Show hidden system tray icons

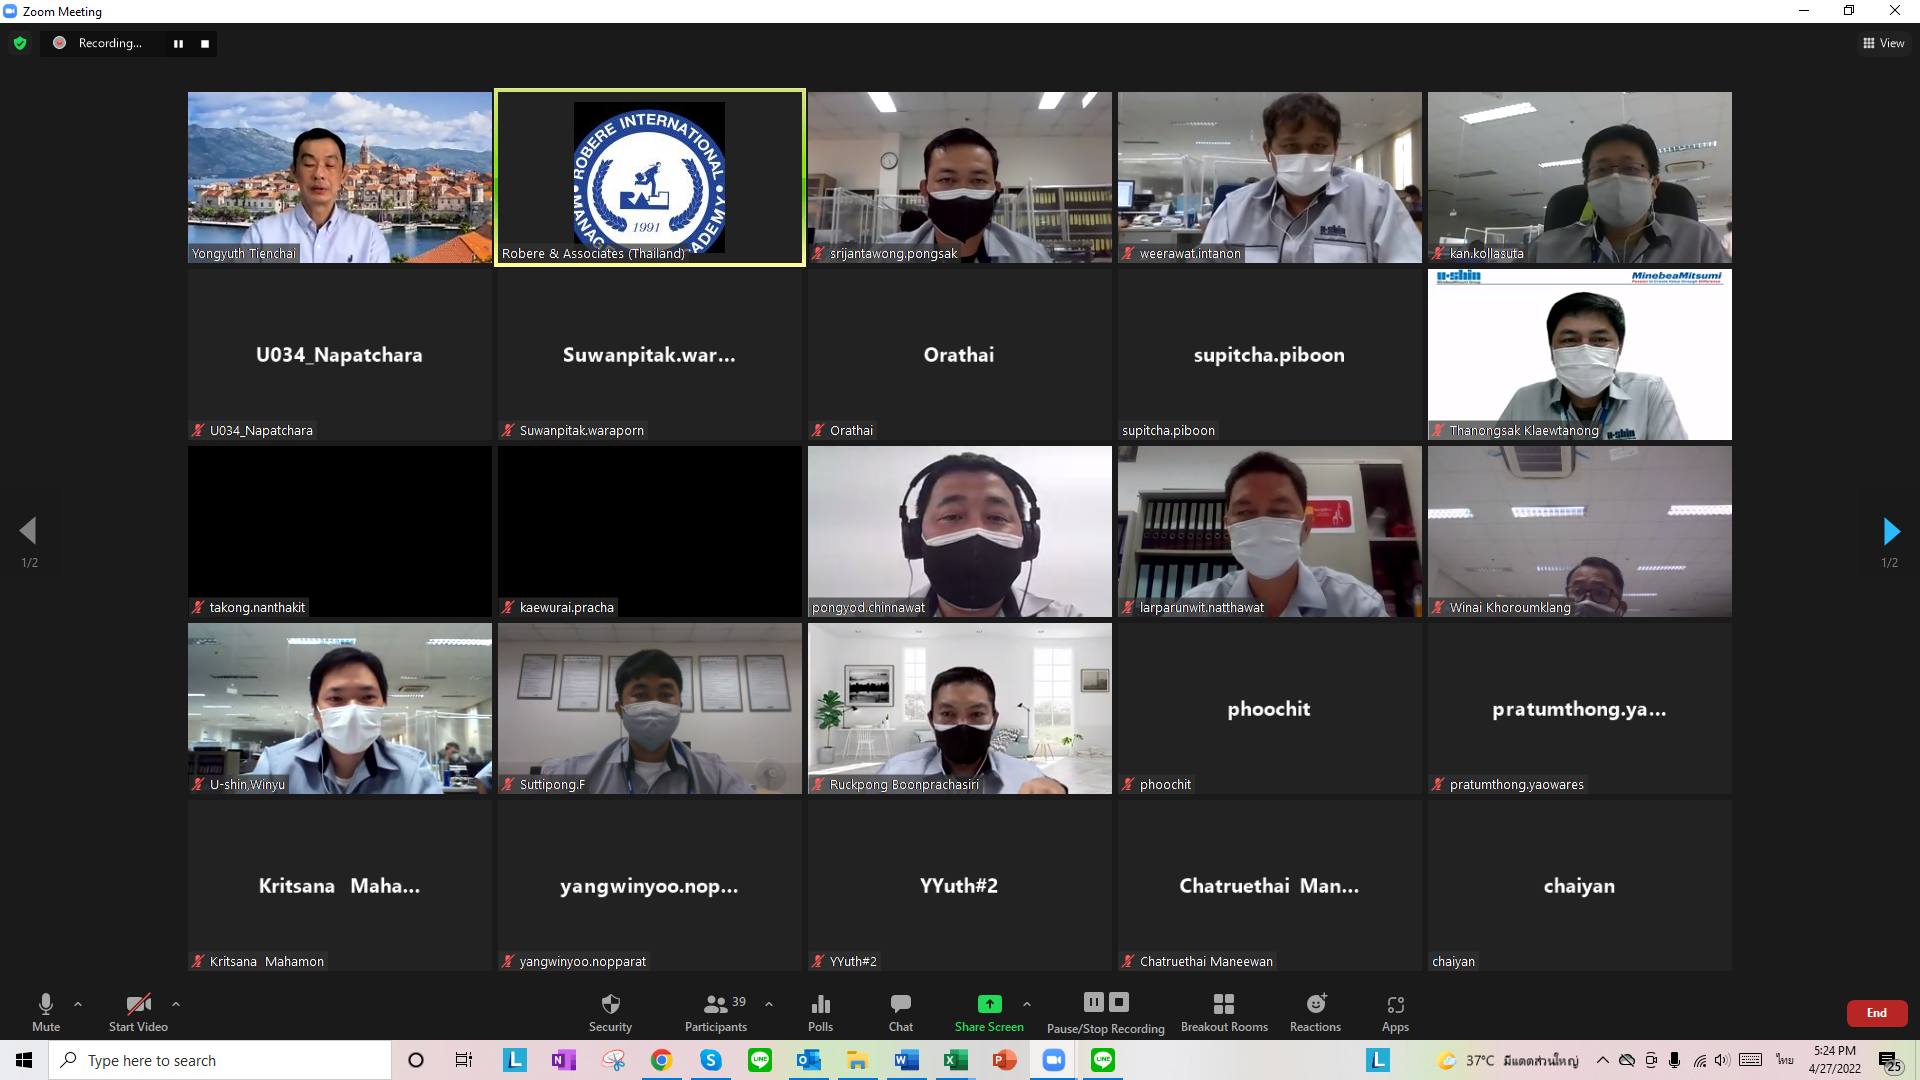(x=1602, y=1060)
